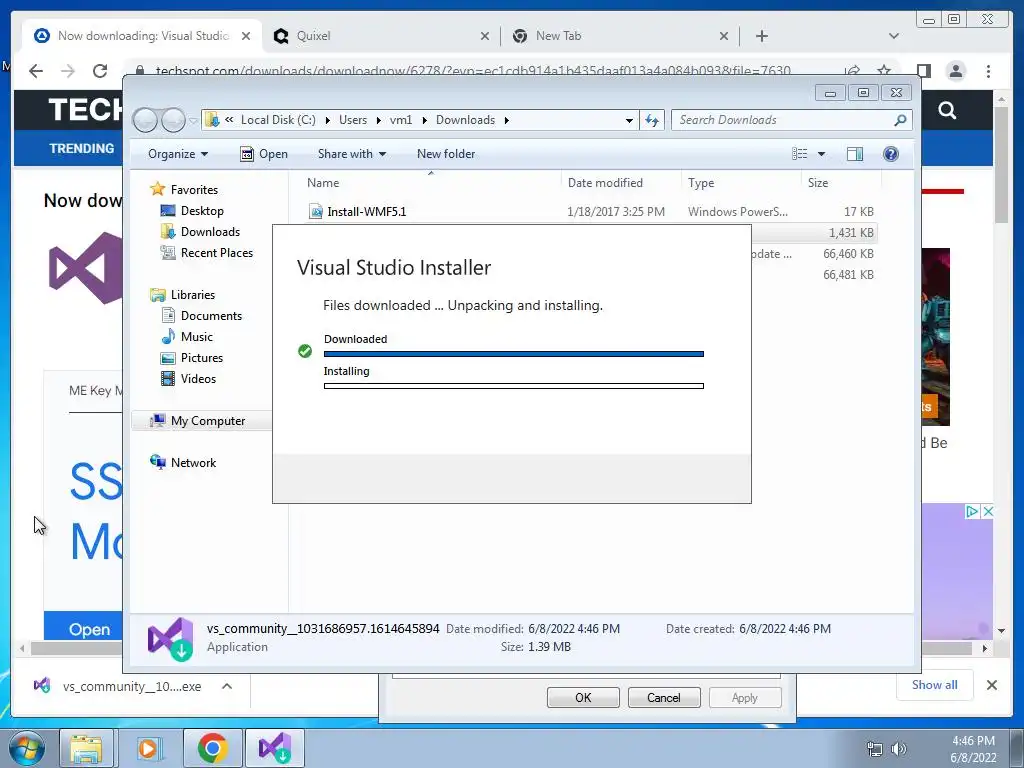The width and height of the screenshot is (1024, 768).
Task: Click the blue Open button on the ad
Action: pos(83,628)
